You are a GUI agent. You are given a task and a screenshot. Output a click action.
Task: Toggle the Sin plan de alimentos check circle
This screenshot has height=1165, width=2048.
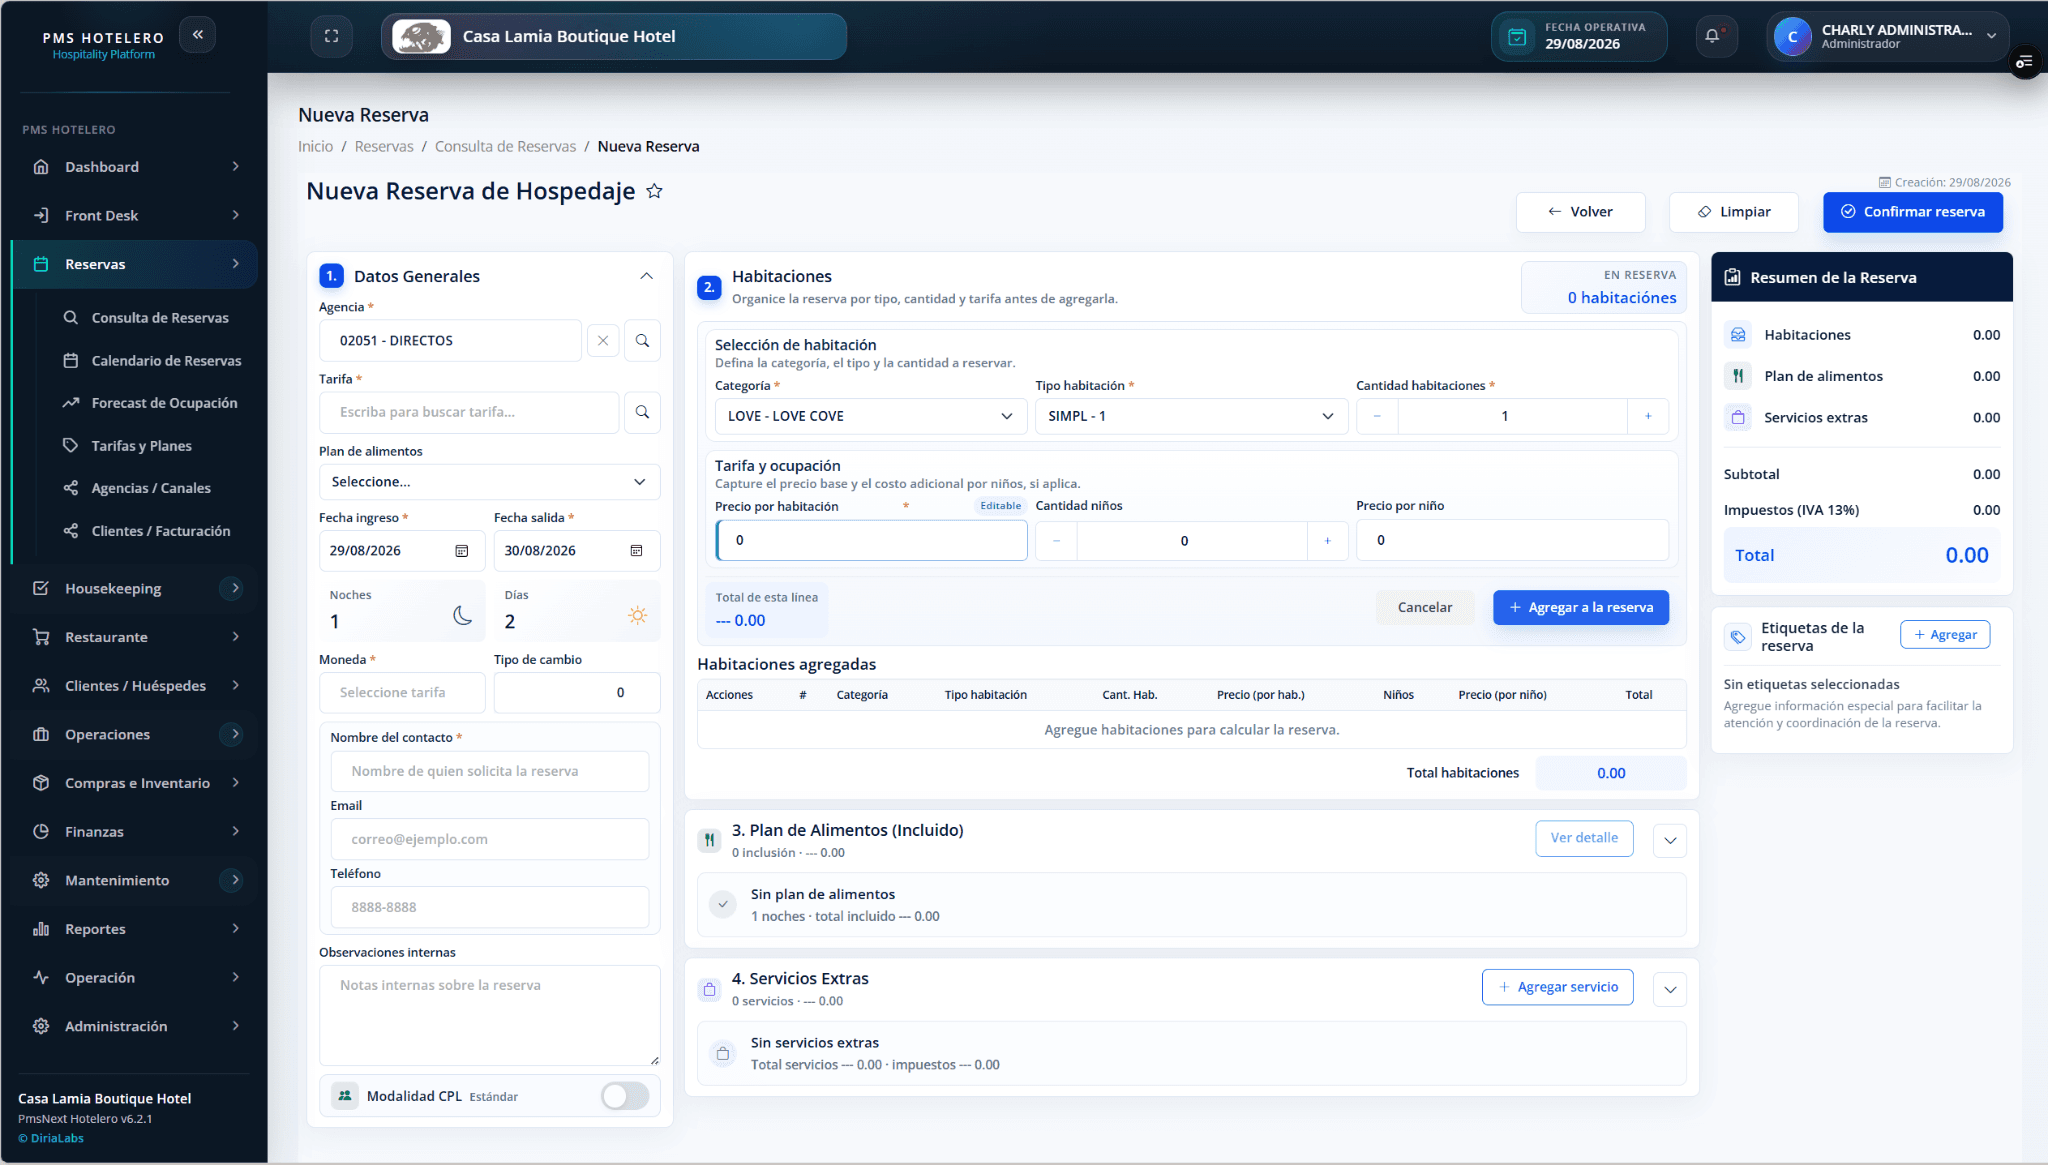722,904
